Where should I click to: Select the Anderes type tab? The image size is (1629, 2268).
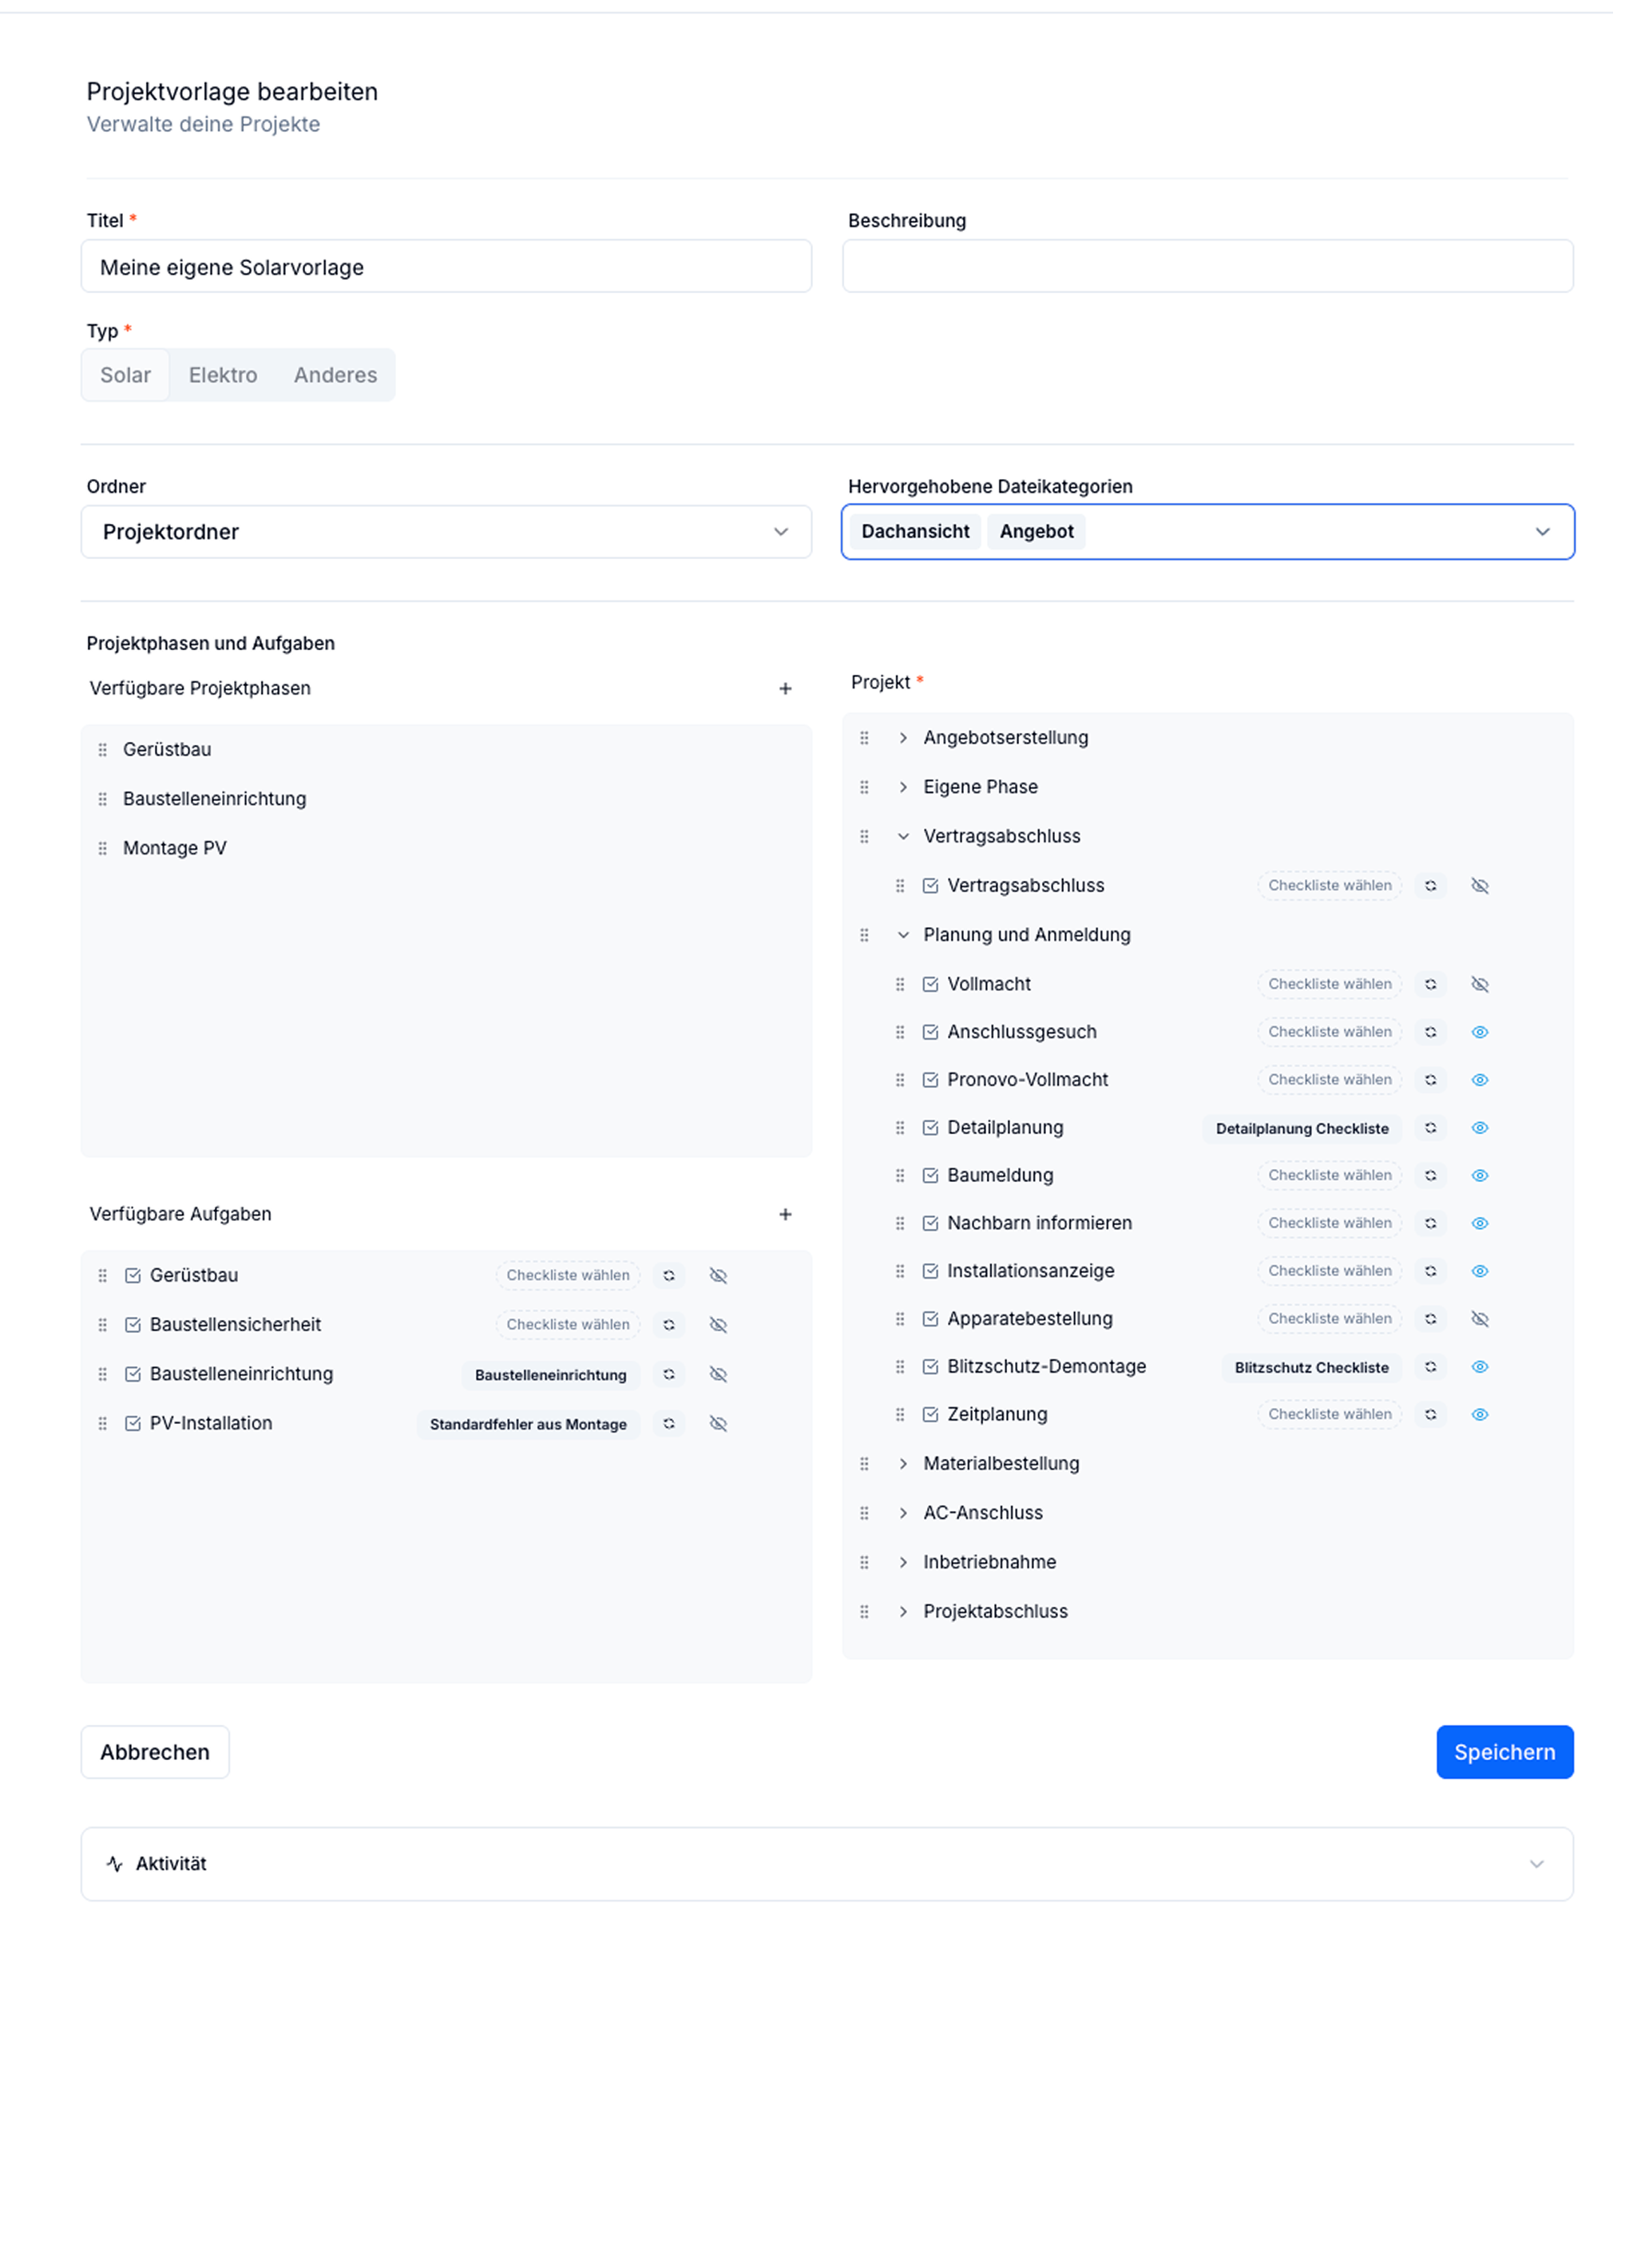(x=335, y=375)
